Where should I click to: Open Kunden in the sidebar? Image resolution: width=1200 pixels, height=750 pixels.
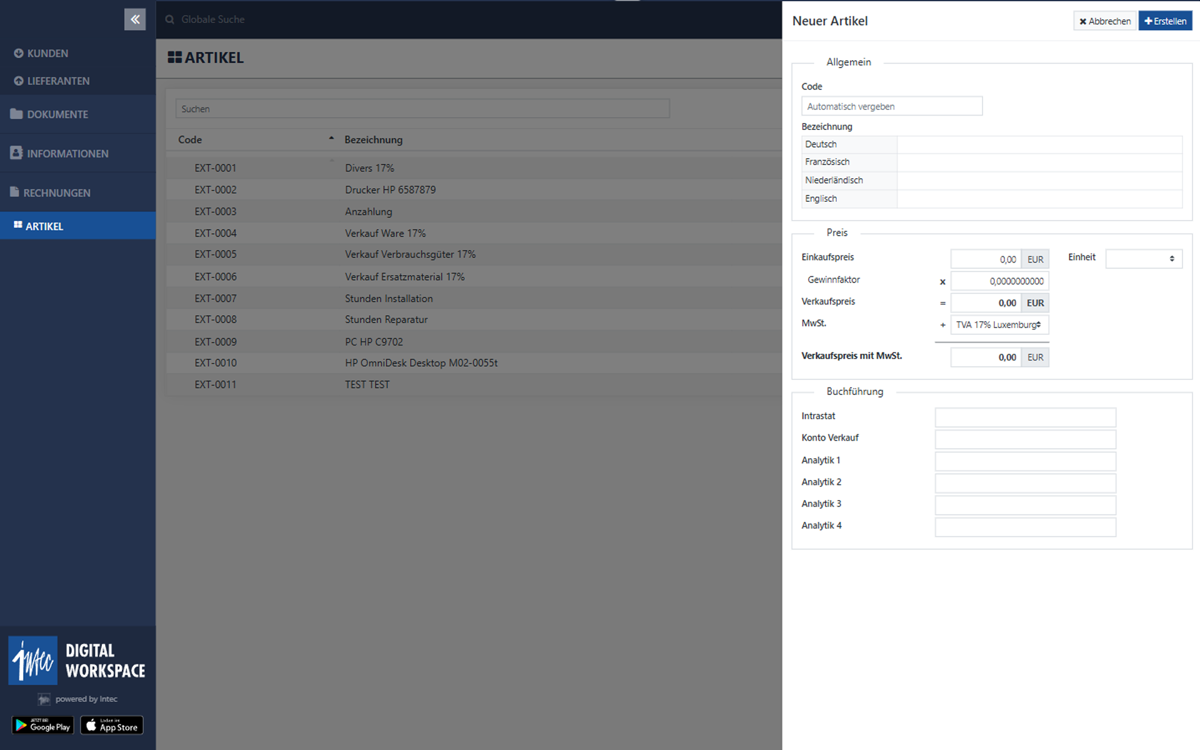coord(47,53)
